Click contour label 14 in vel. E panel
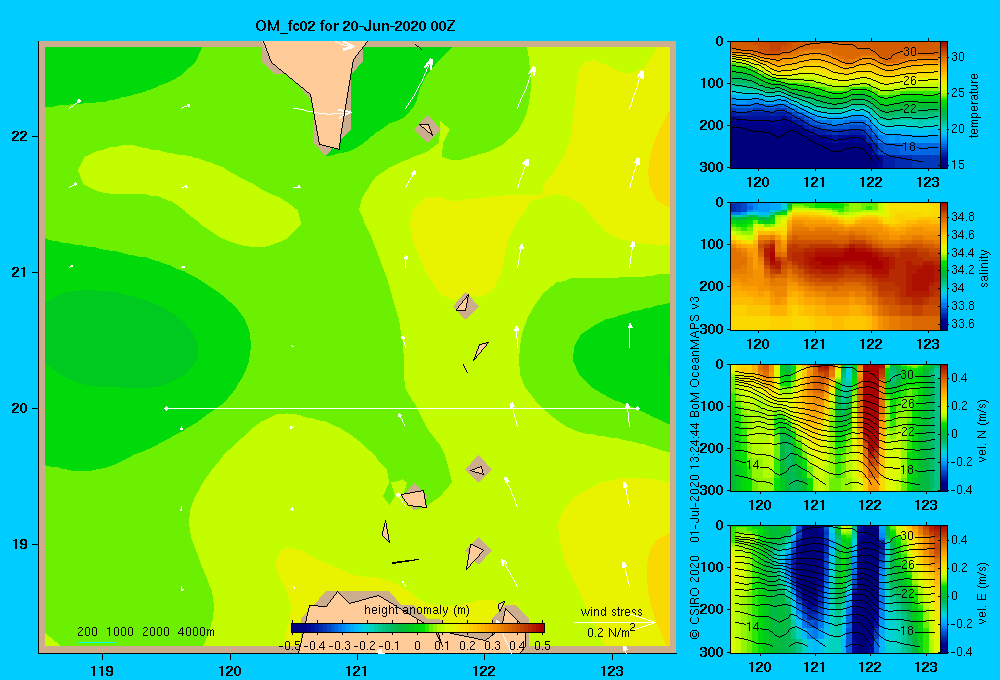 point(753,626)
